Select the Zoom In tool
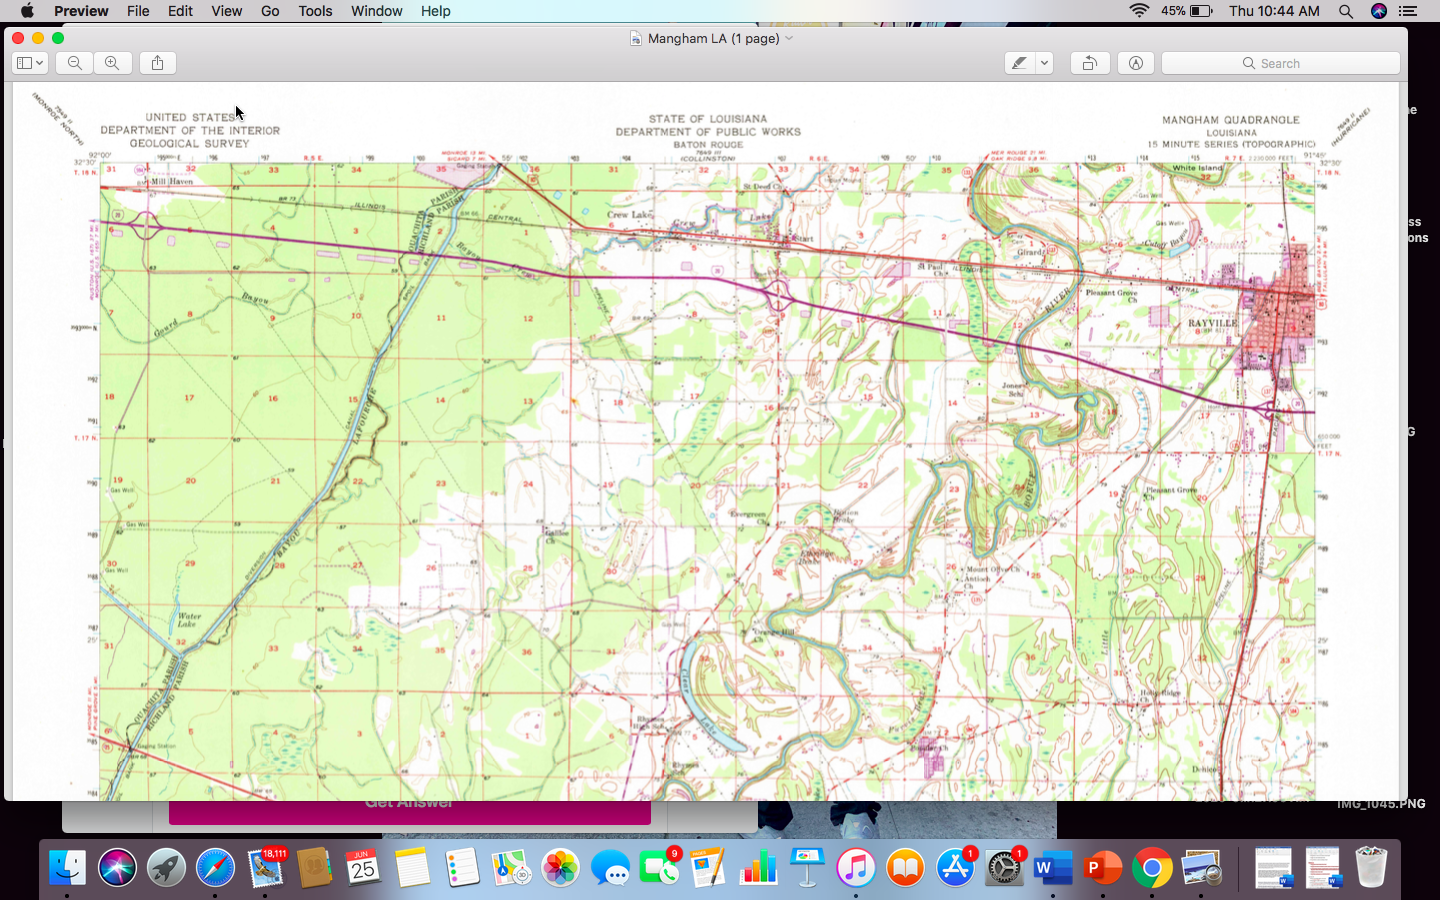Viewport: 1440px width, 900px height. click(x=112, y=62)
